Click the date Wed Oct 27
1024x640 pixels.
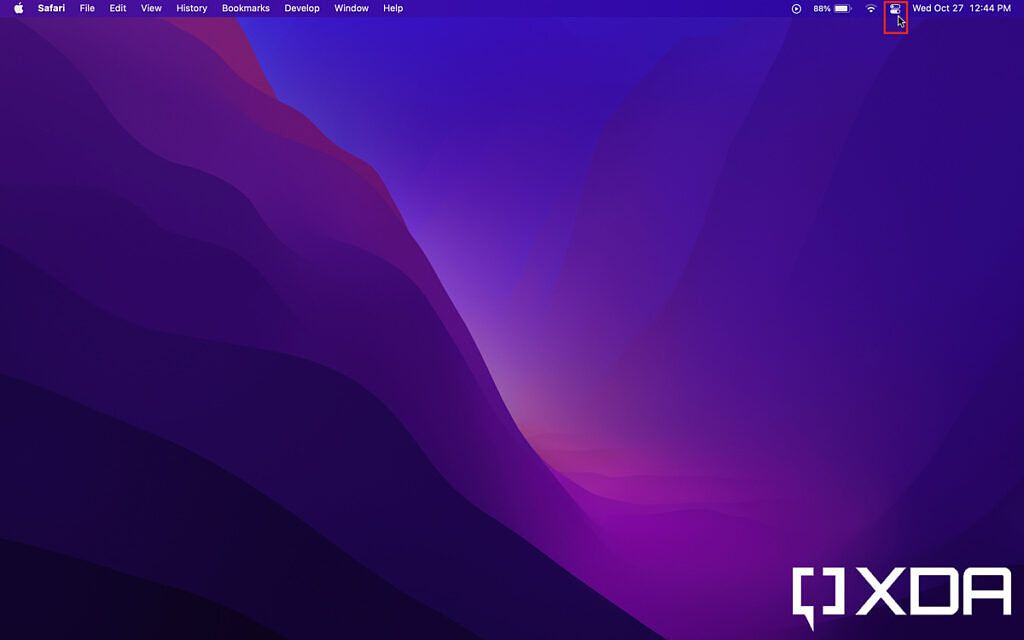[x=940, y=8]
